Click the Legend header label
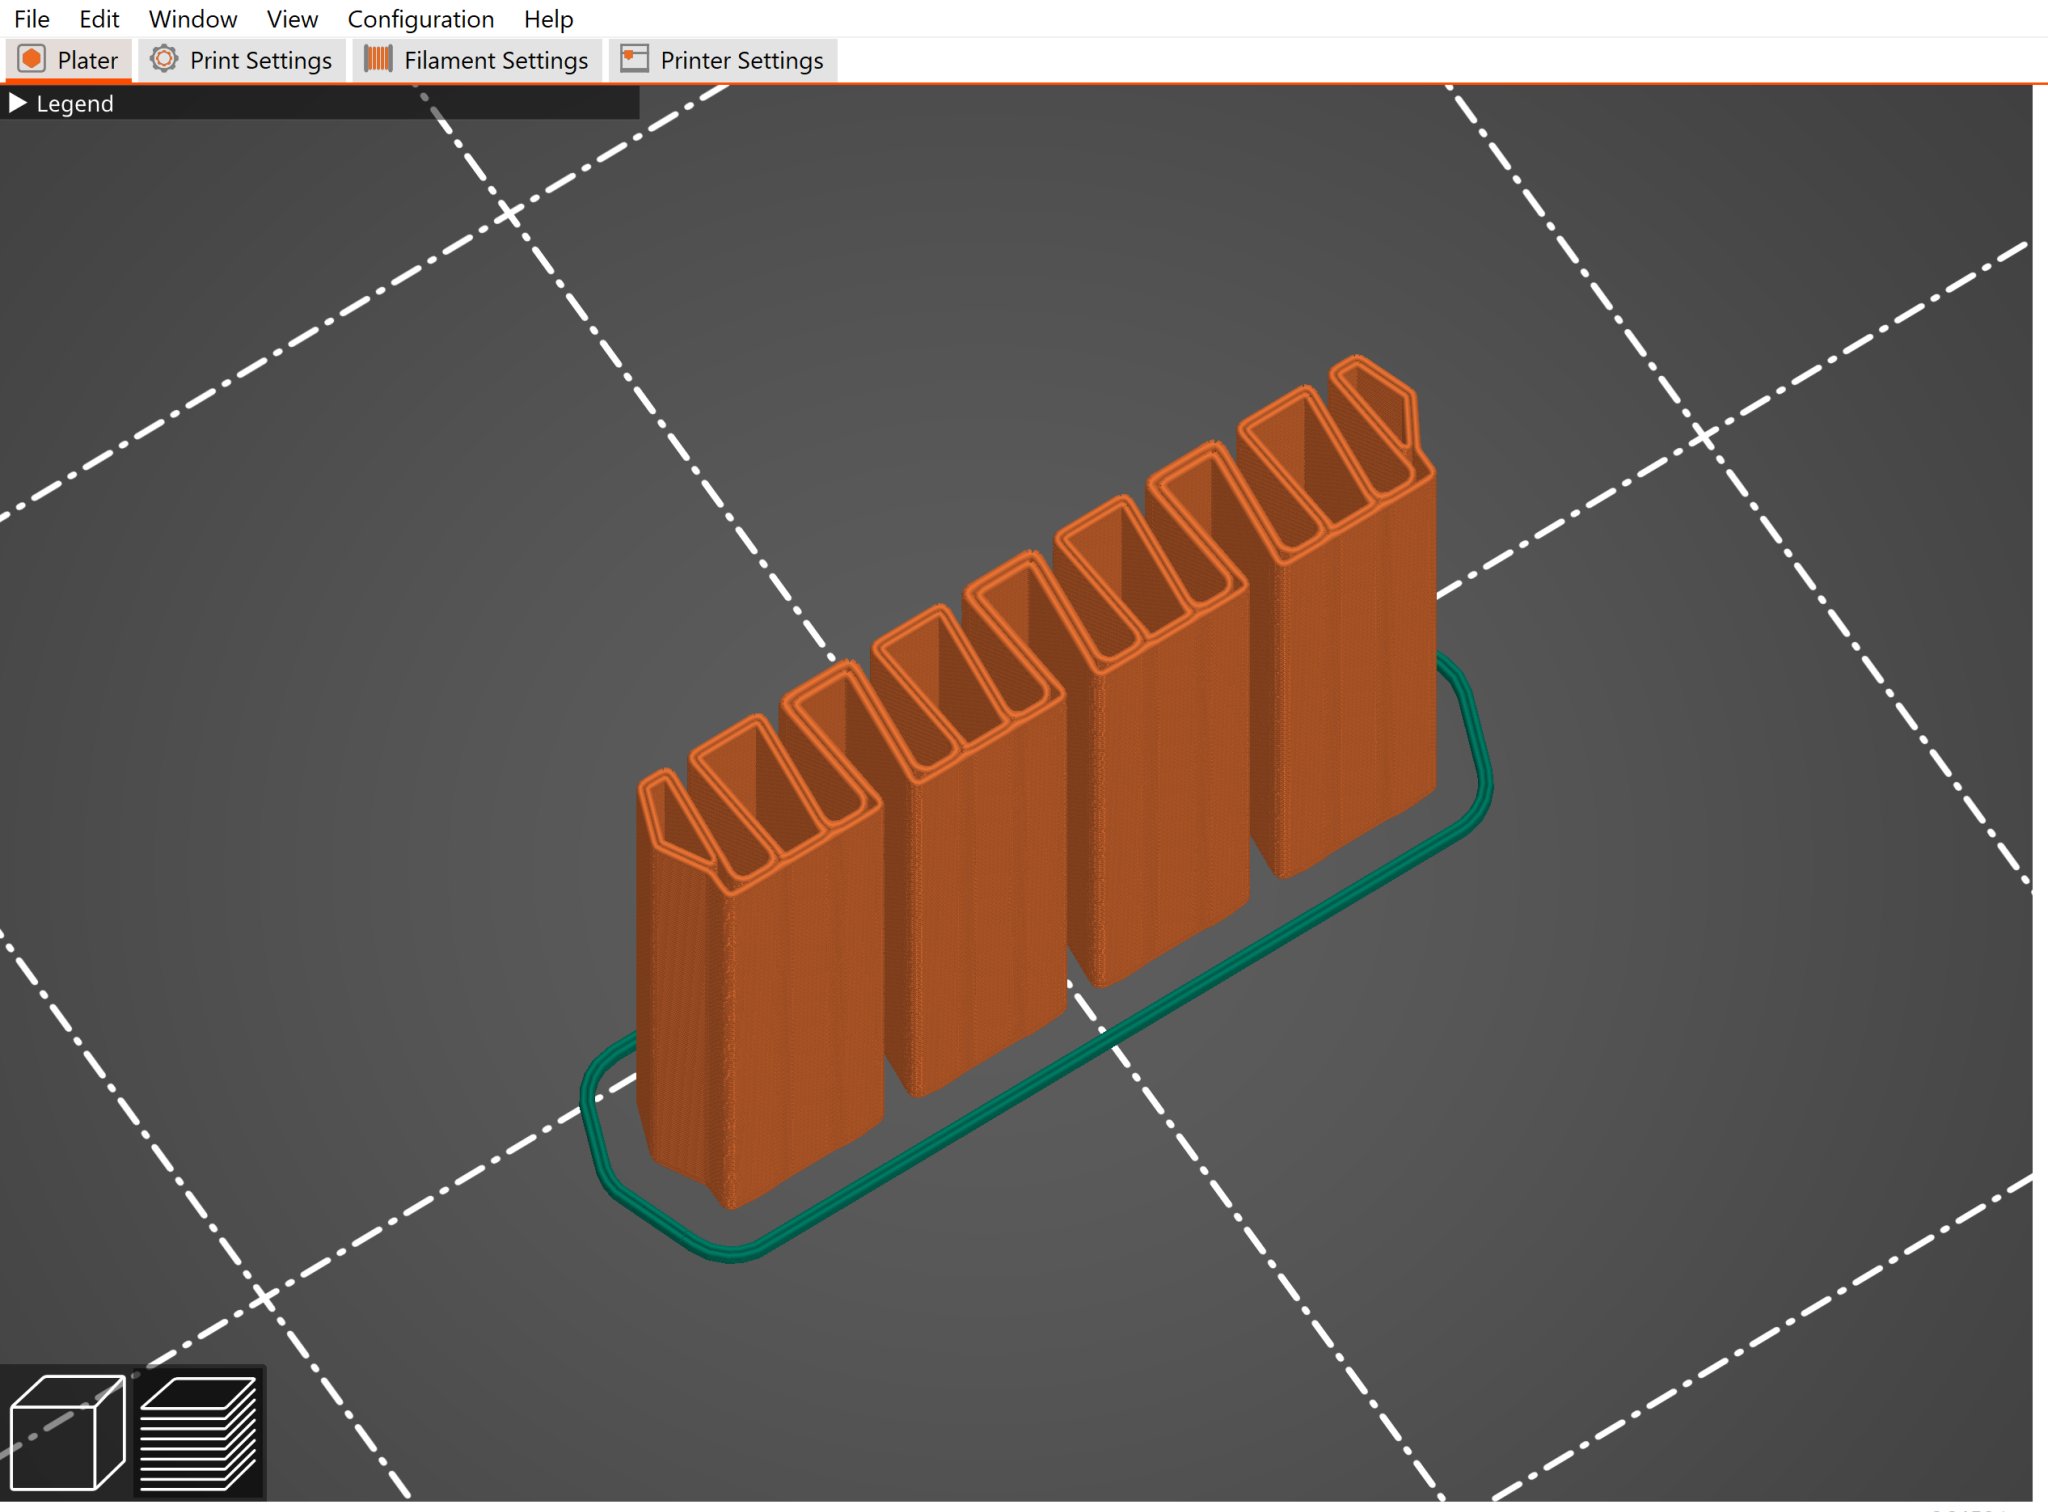Image resolution: width=2048 pixels, height=1512 pixels. point(75,103)
